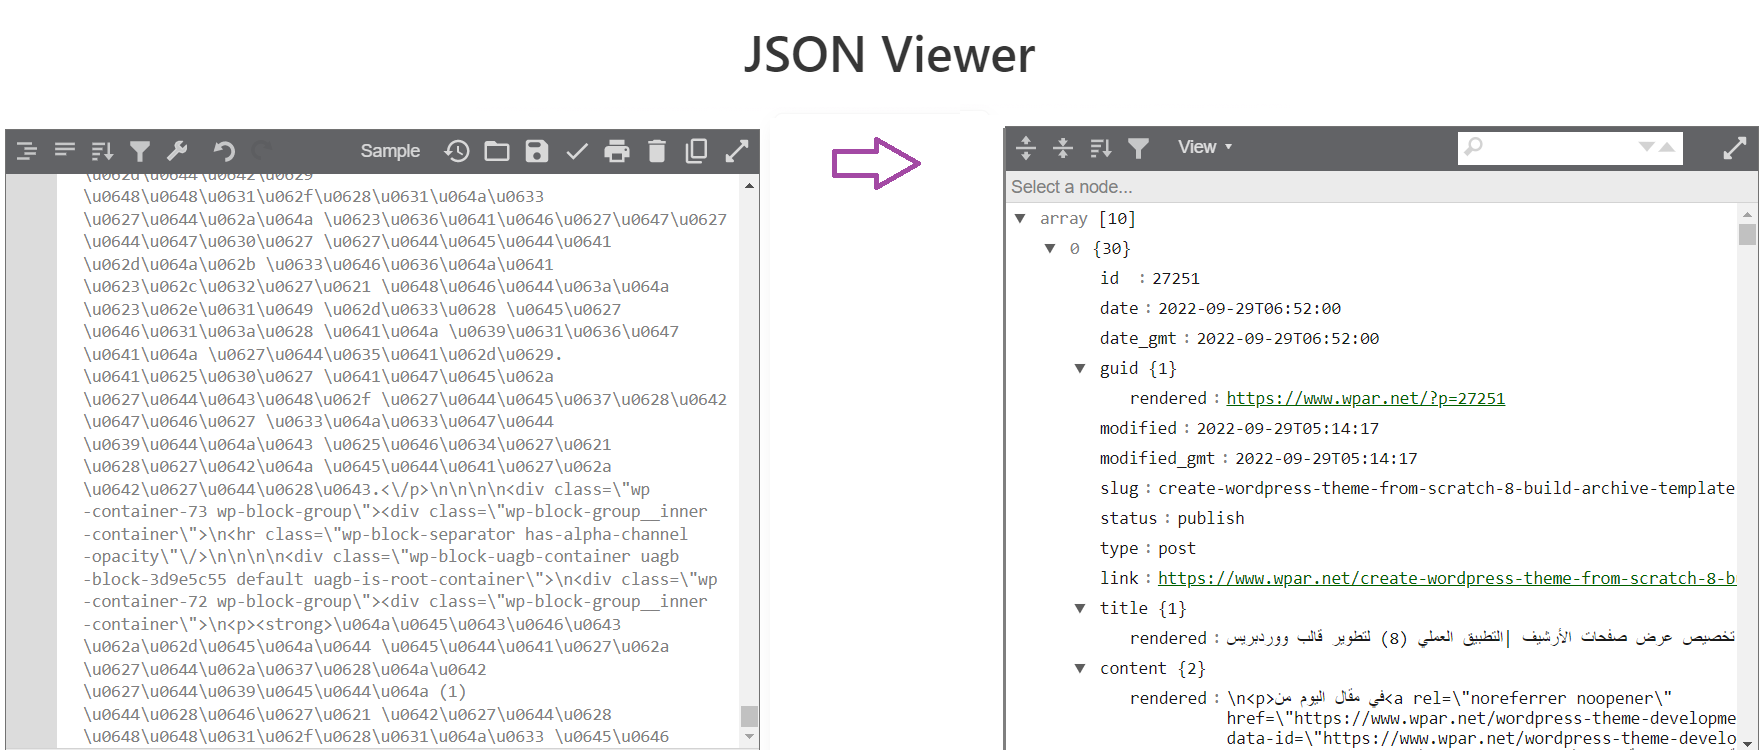Image resolution: width=1760 pixels, height=750 pixels.
Task: Click the 'wp-block-separator has-alpha-channel' line
Action: 386,534
